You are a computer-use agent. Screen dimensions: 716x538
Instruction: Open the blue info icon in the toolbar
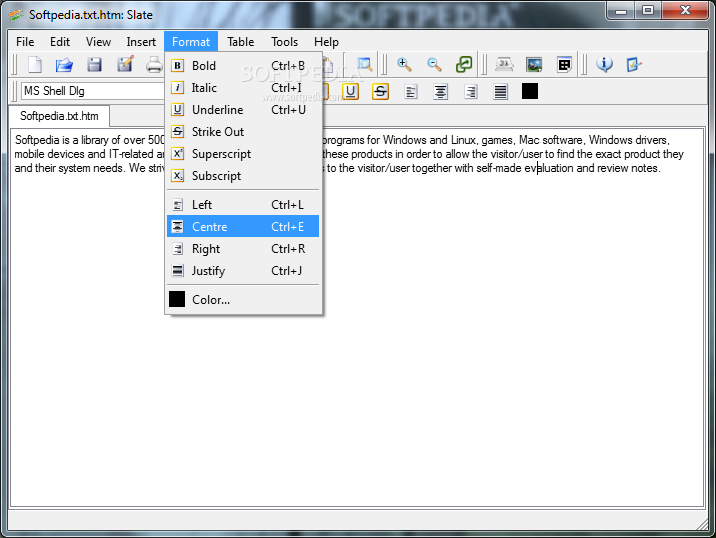pos(604,64)
